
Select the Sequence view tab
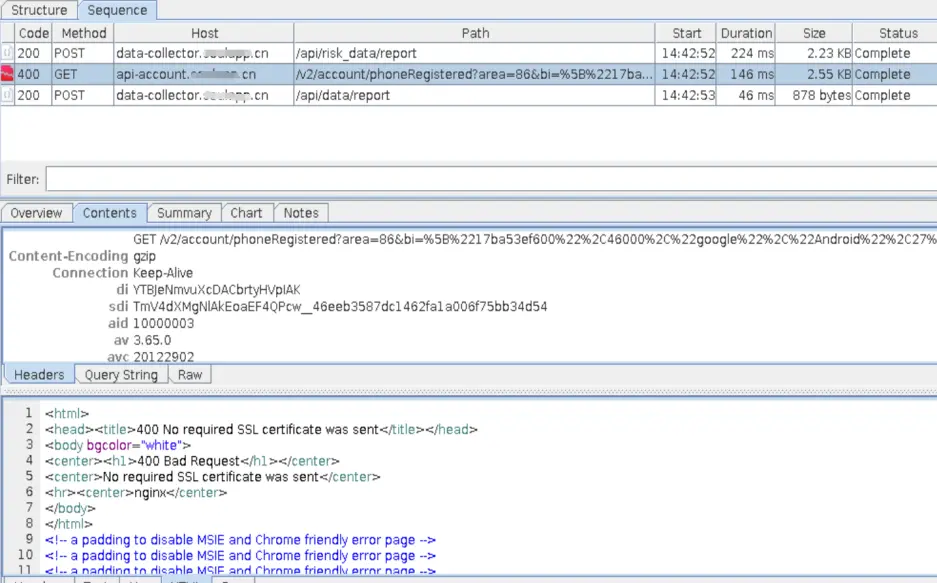tap(117, 10)
